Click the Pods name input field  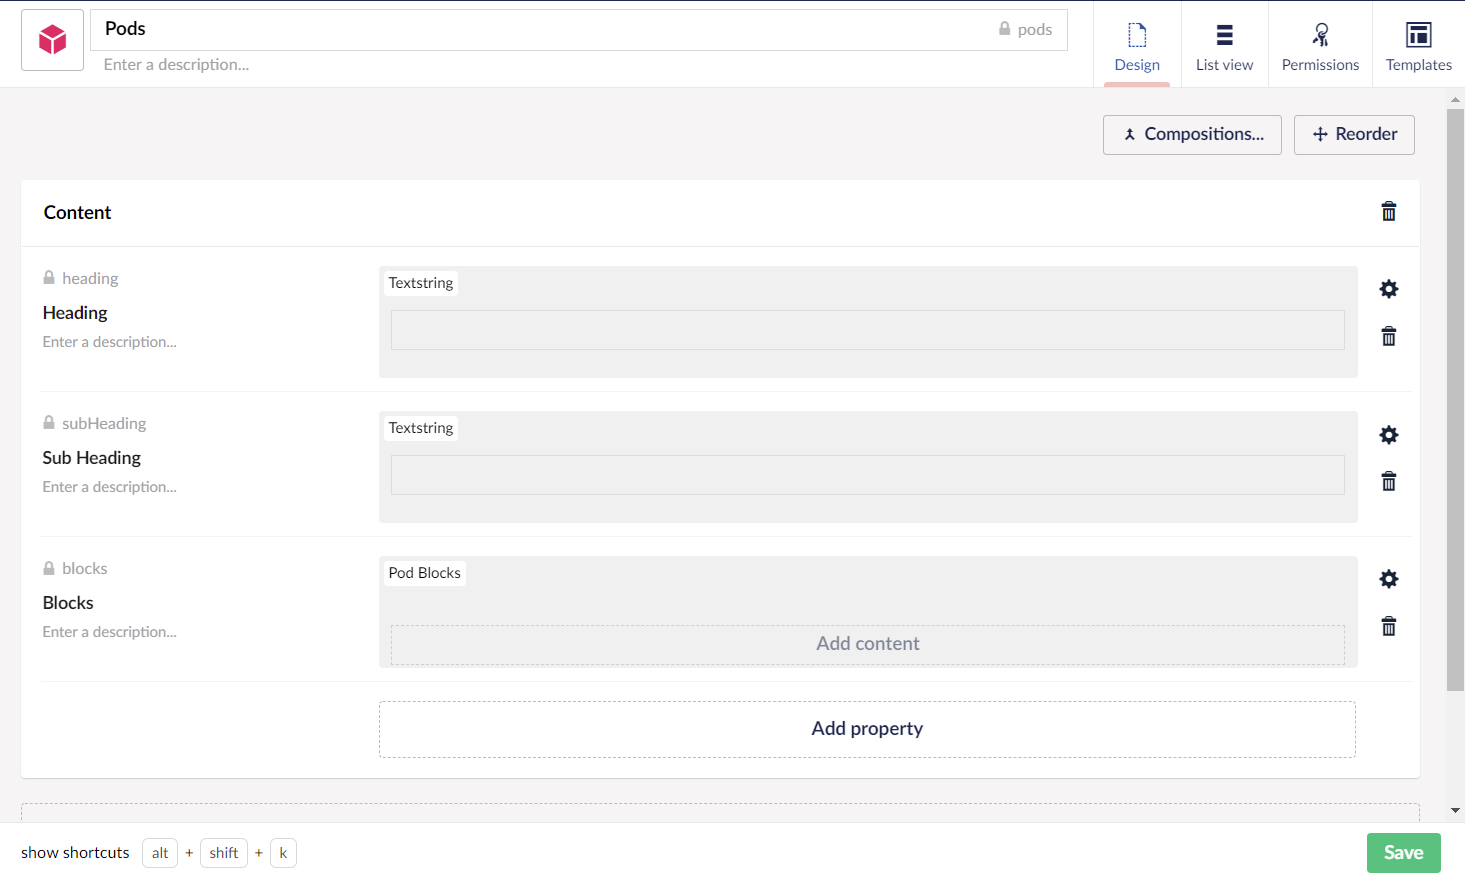tap(540, 29)
